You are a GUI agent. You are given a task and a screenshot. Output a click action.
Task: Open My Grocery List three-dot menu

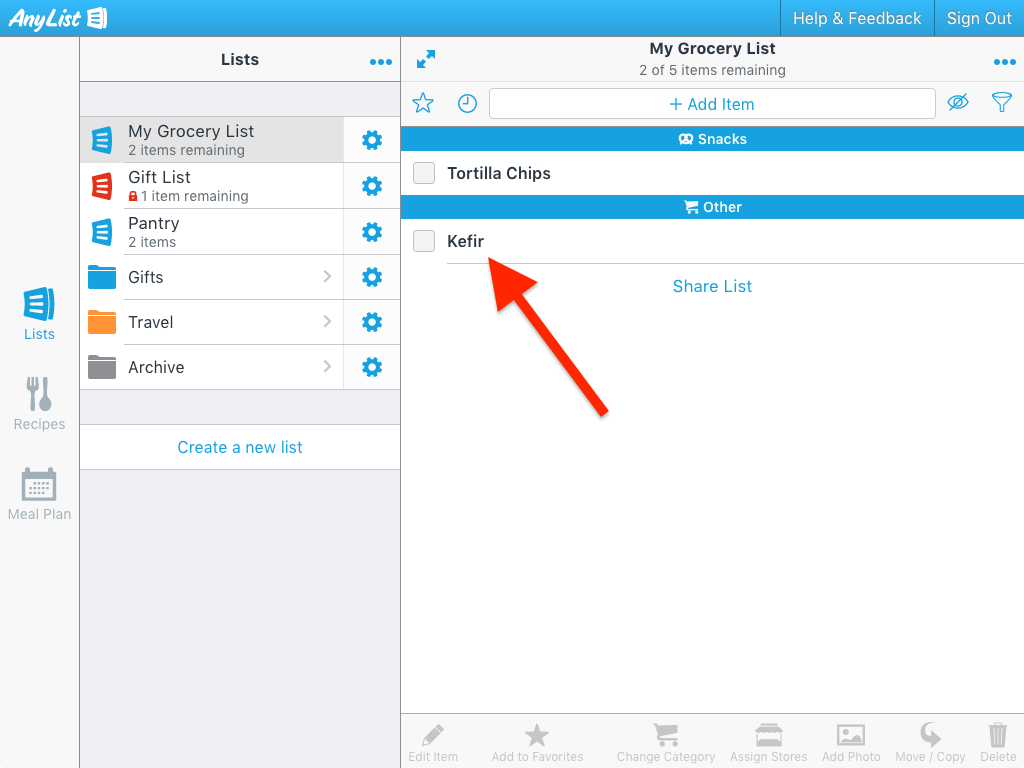point(1004,62)
